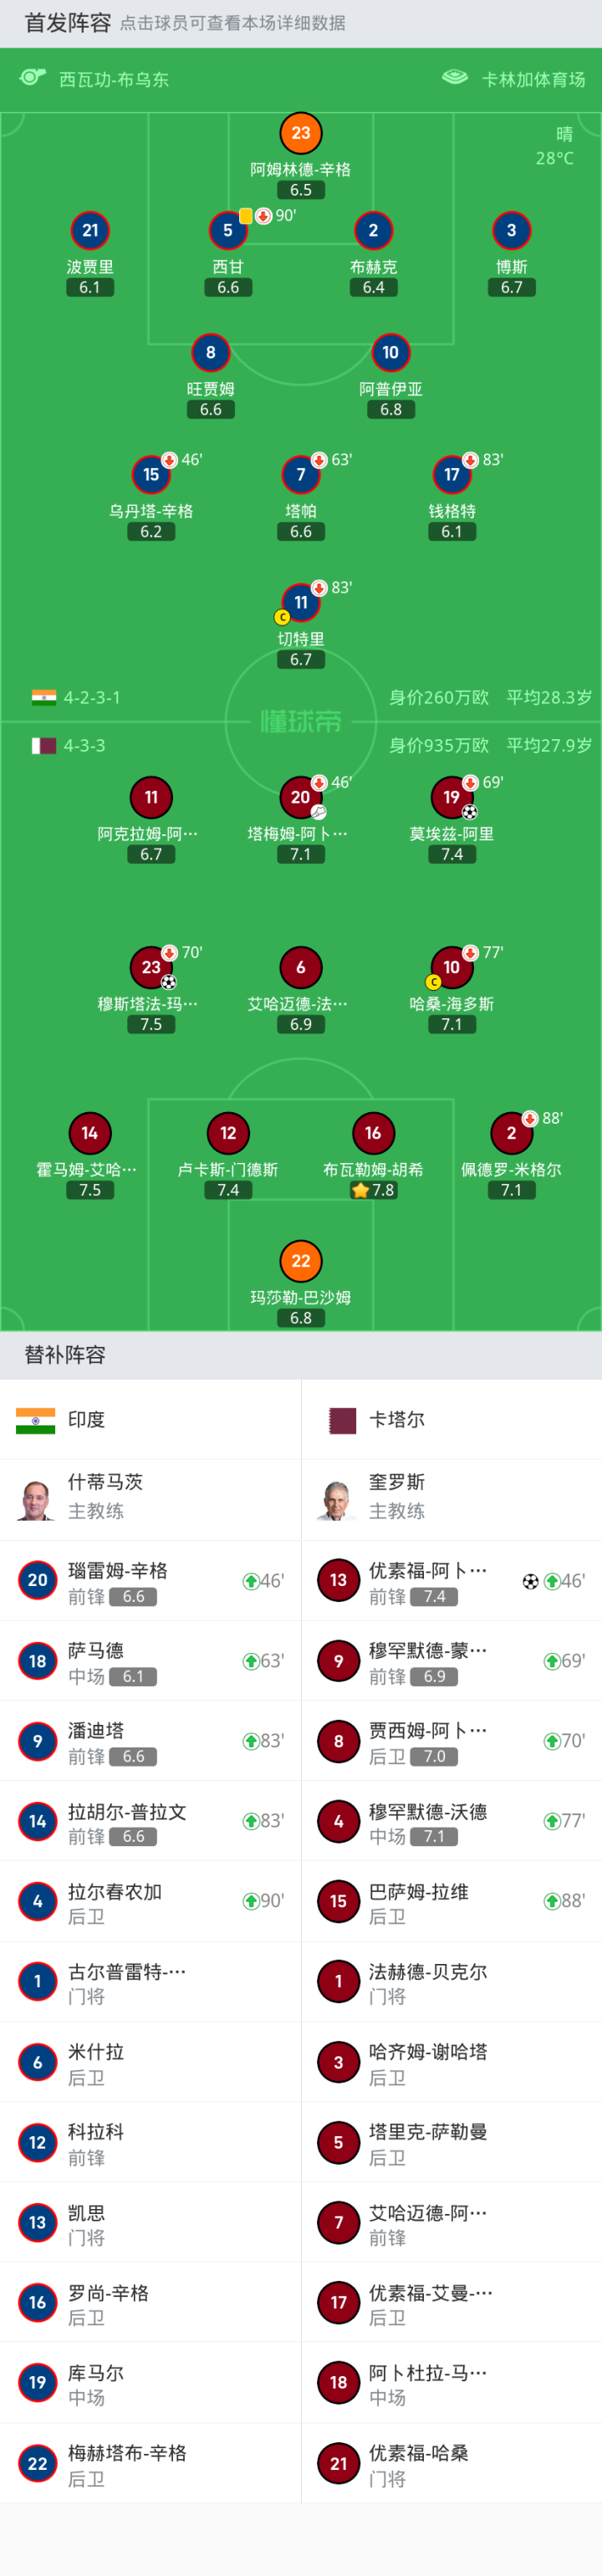602x2576 pixels.
Task: Click coach 奎罗斯 avatar photo
Action: [337, 1498]
